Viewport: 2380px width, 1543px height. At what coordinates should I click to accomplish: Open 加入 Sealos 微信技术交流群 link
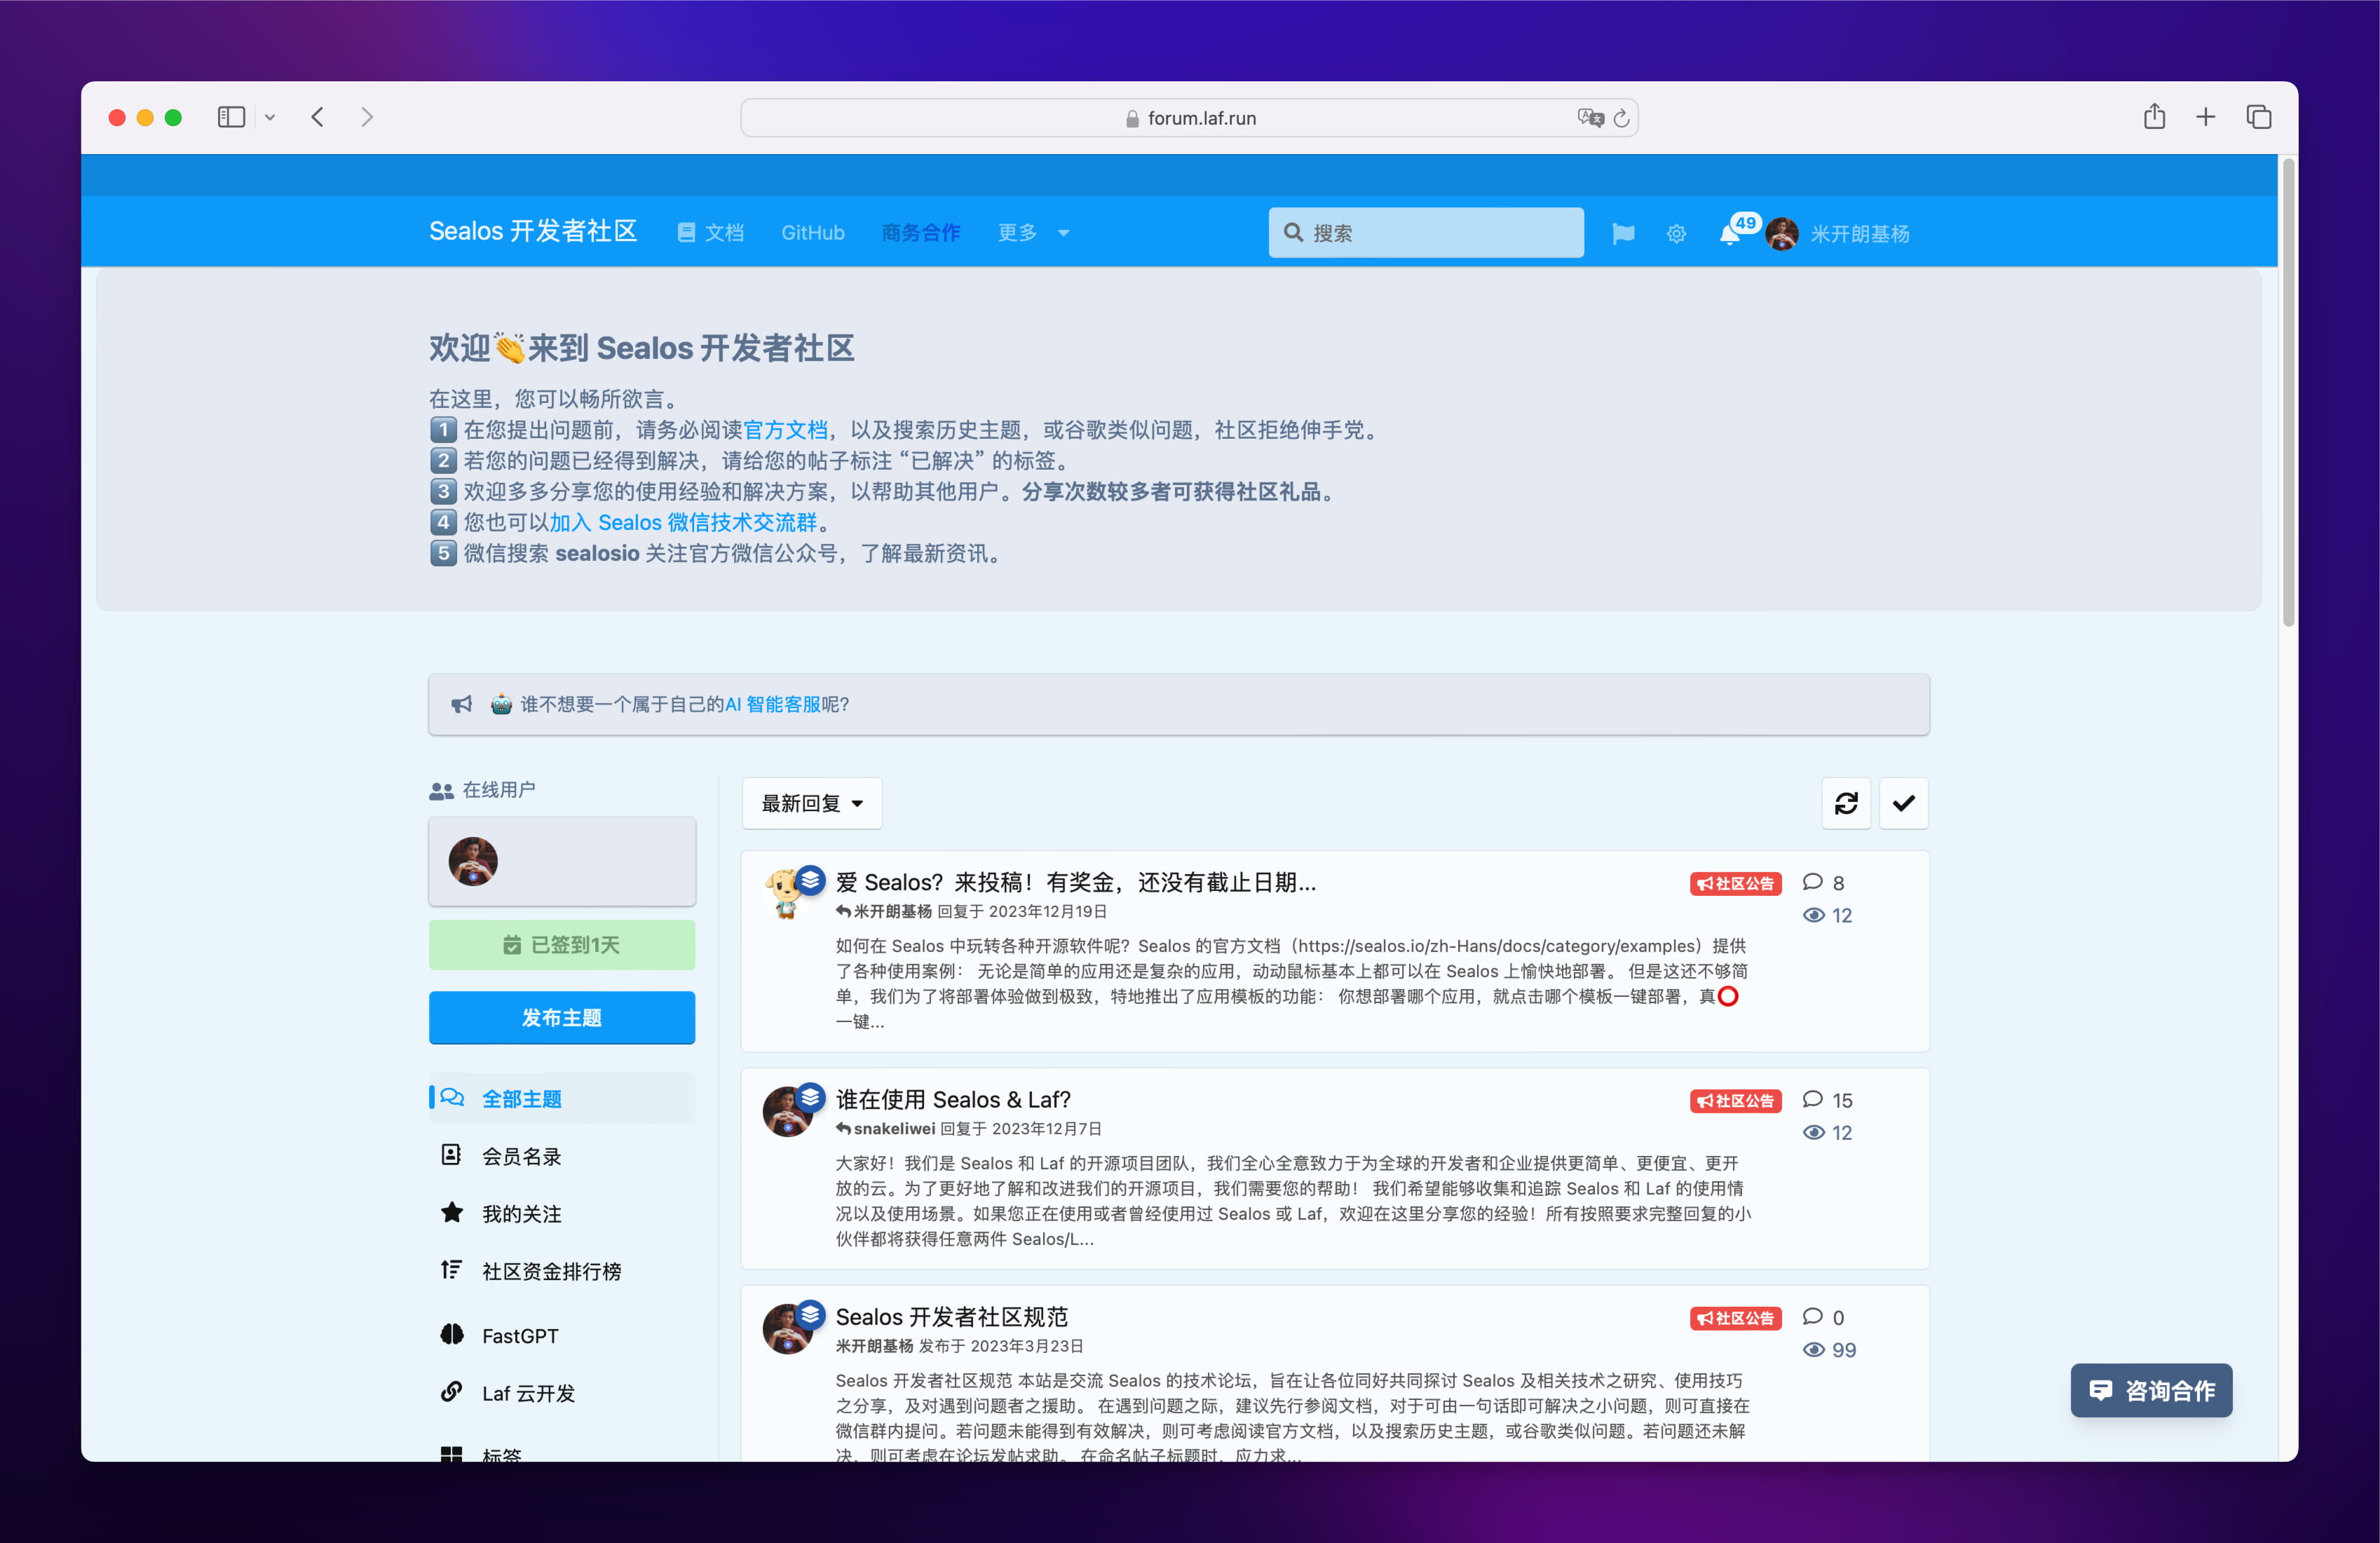coord(683,522)
